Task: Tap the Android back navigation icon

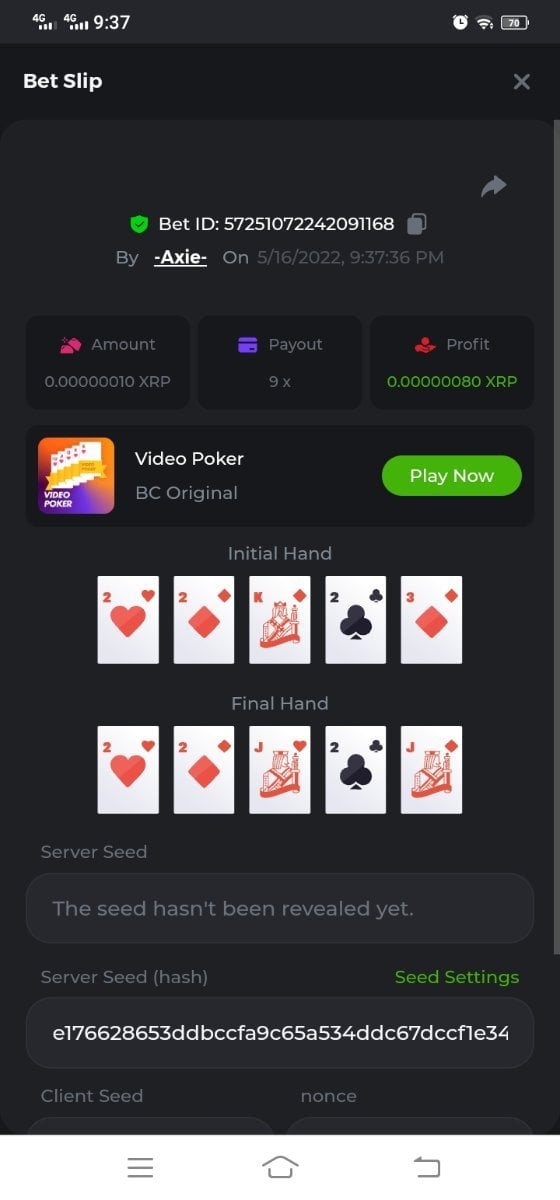Action: click(427, 1167)
